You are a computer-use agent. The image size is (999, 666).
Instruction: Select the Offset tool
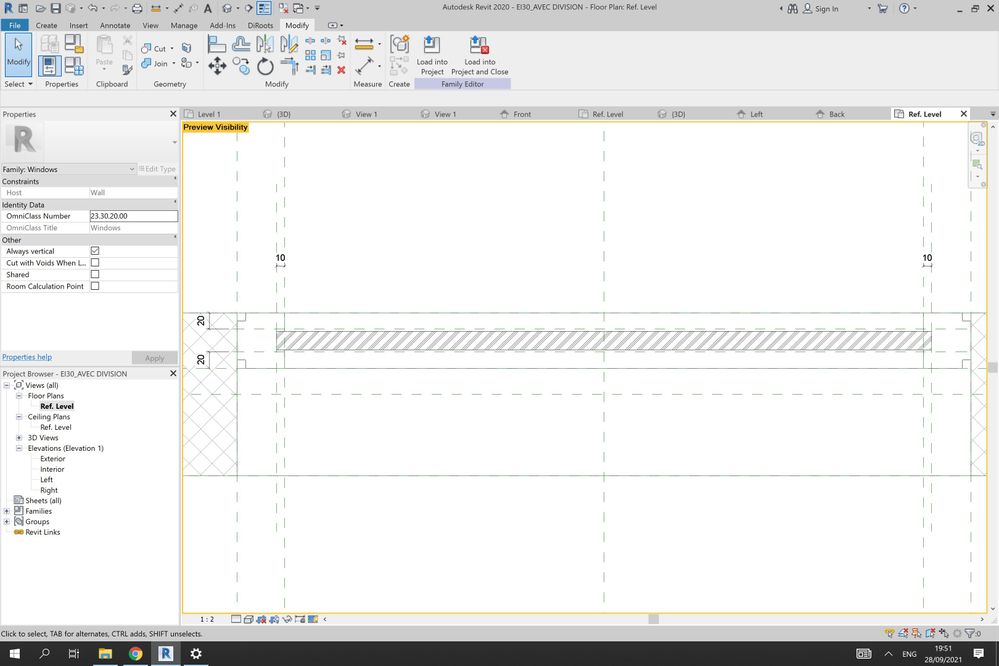pyautogui.click(x=241, y=44)
